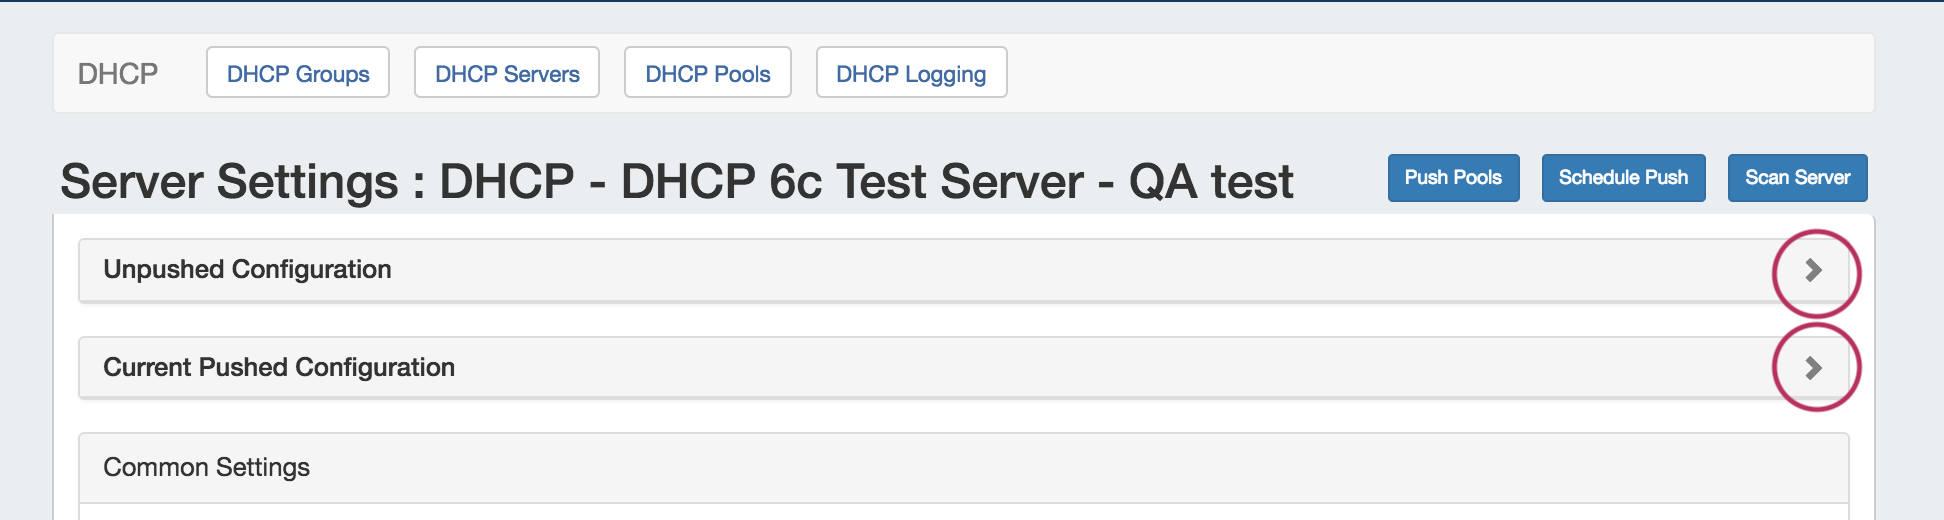Image resolution: width=1944 pixels, height=520 pixels.
Task: Click the 'Current Pushed Configuration' title text
Action: pos(279,368)
